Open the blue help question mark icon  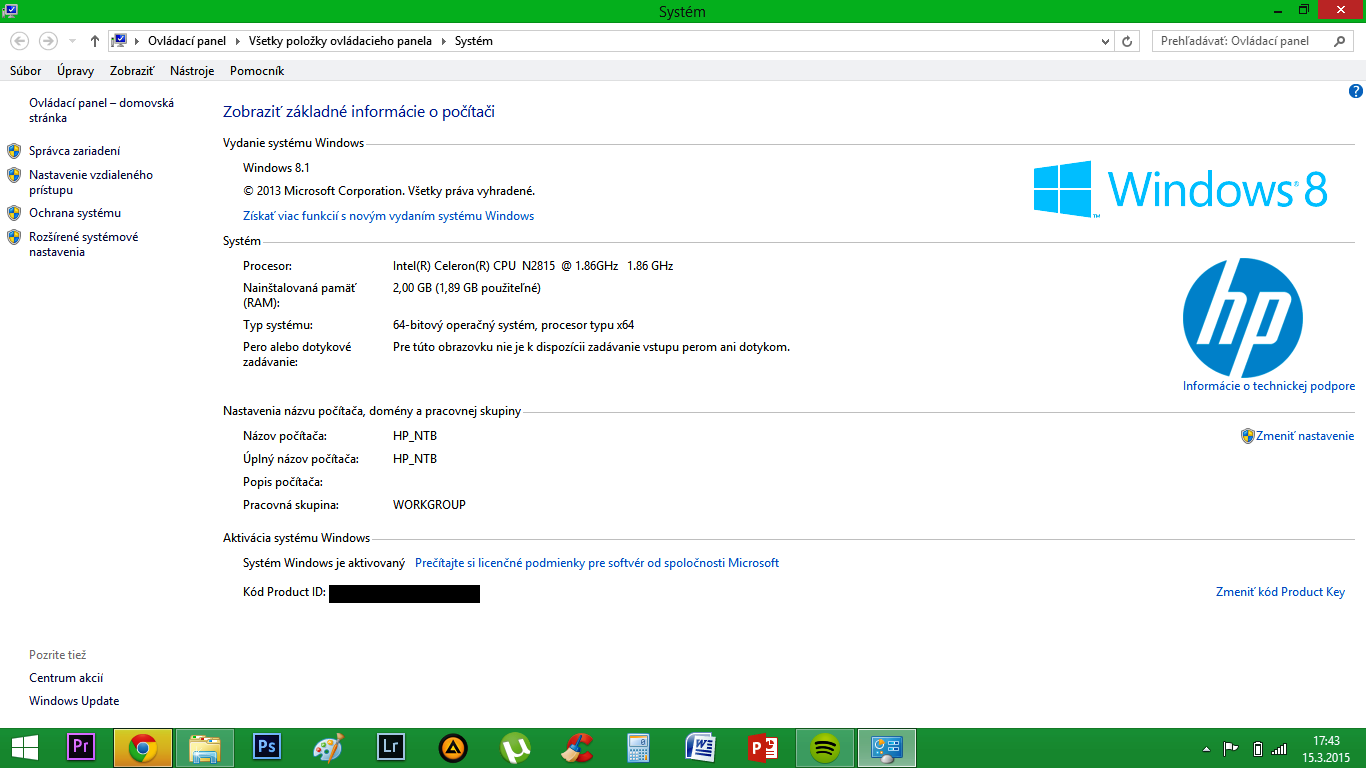tap(1356, 91)
